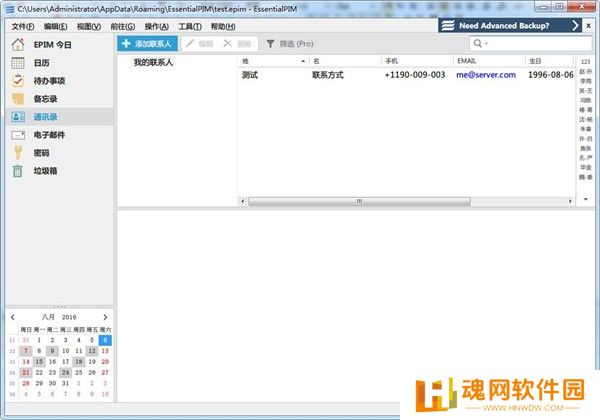Open the me@server.com email link
600x420 pixels.
click(x=486, y=75)
